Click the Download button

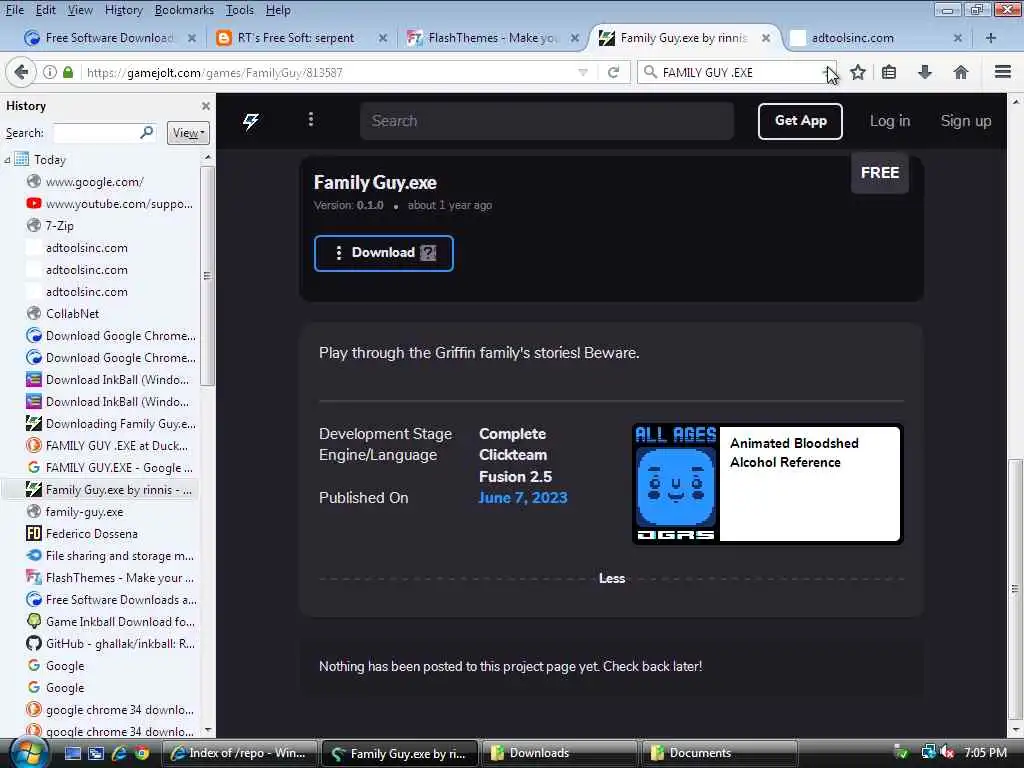click(383, 253)
